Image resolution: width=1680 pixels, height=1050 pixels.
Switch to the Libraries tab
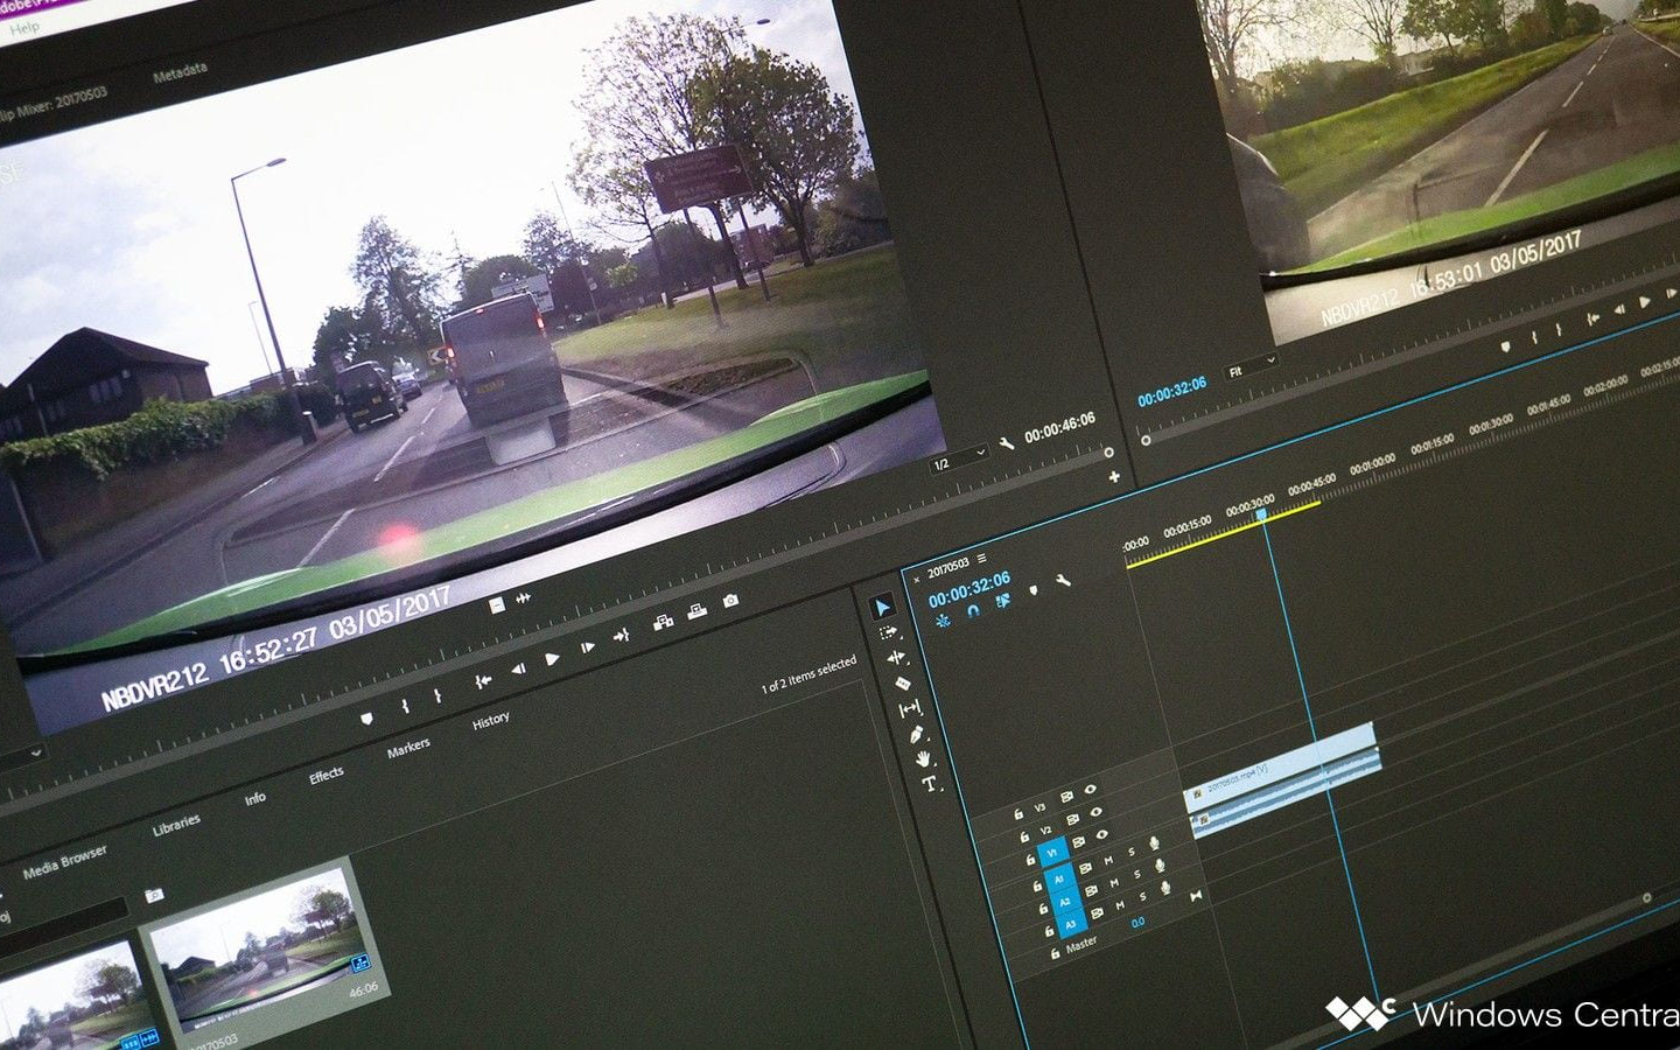[176, 824]
